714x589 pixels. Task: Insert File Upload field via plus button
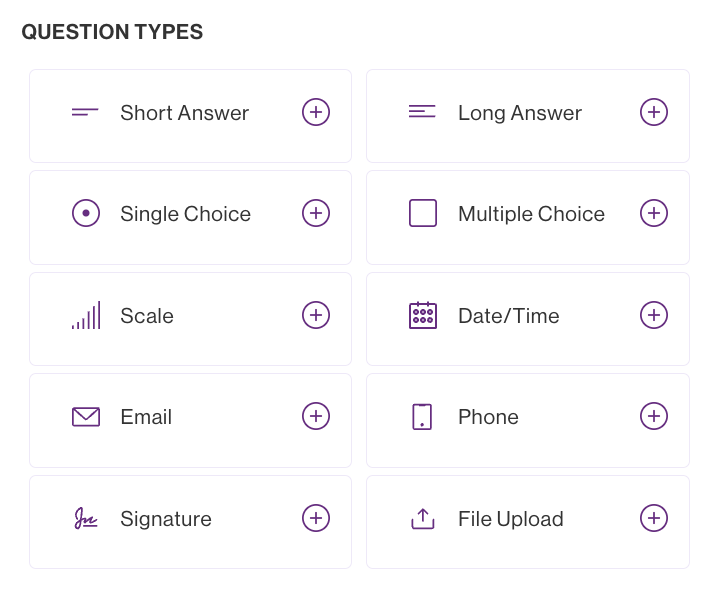[654, 517]
